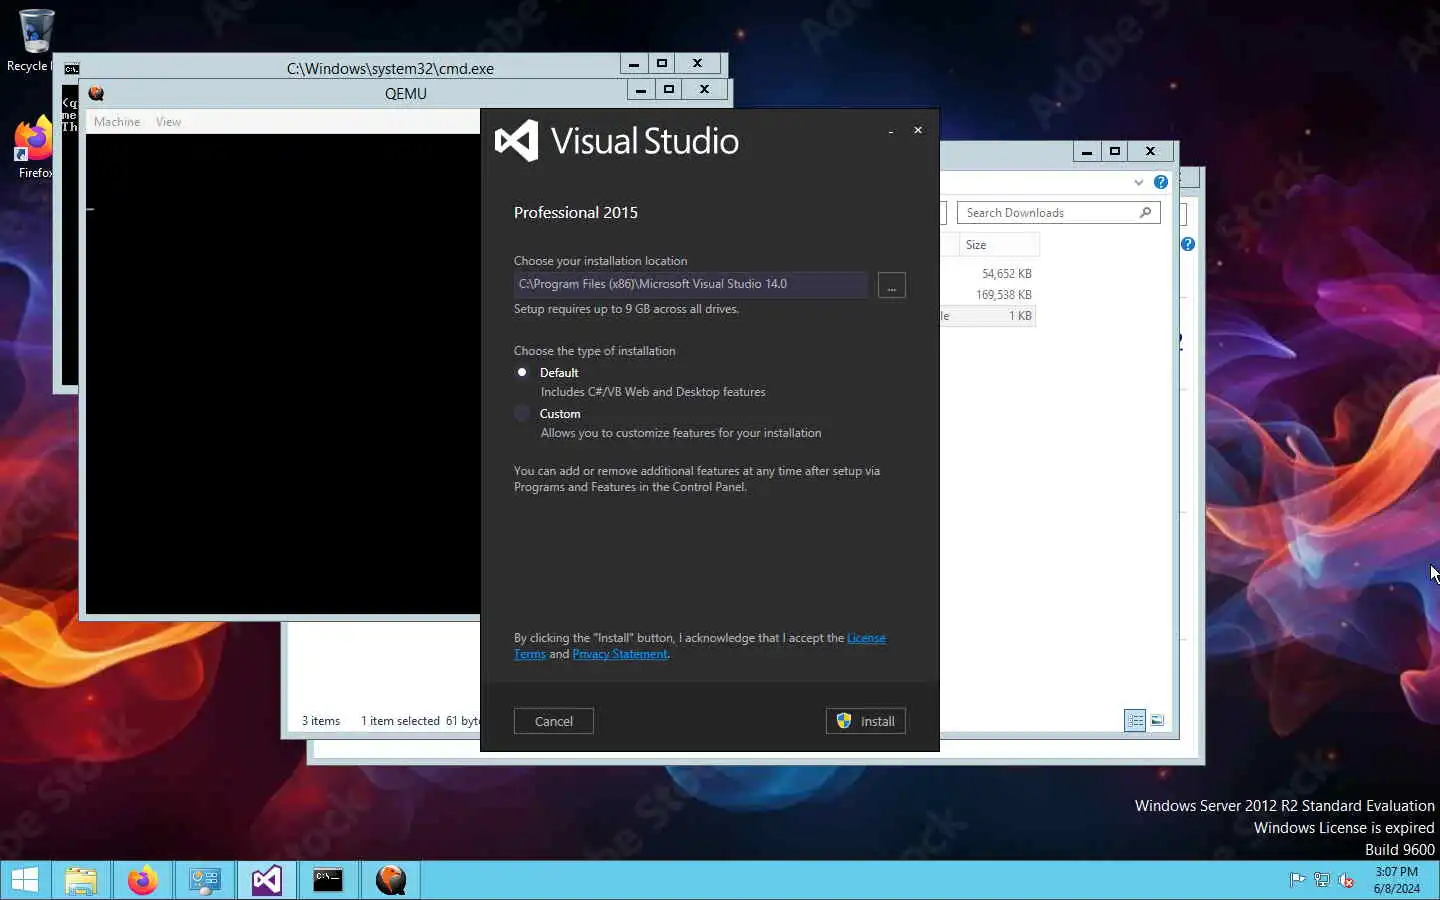Screen dimensions: 1440x900
Task: Open network icon in system tray
Action: tap(1322, 880)
